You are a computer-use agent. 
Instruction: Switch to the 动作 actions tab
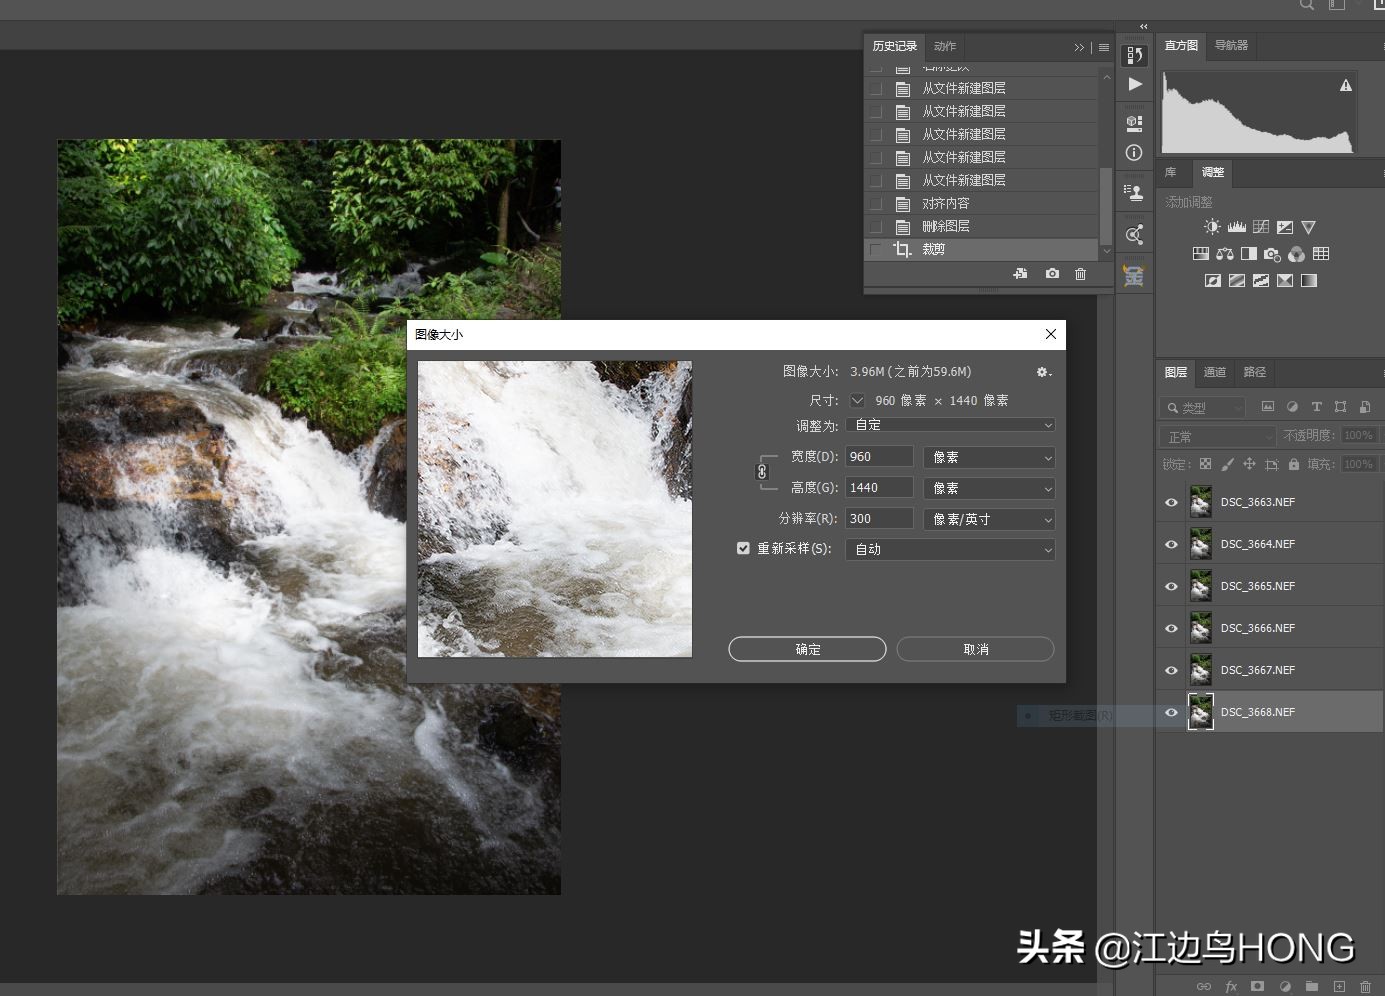click(x=945, y=46)
